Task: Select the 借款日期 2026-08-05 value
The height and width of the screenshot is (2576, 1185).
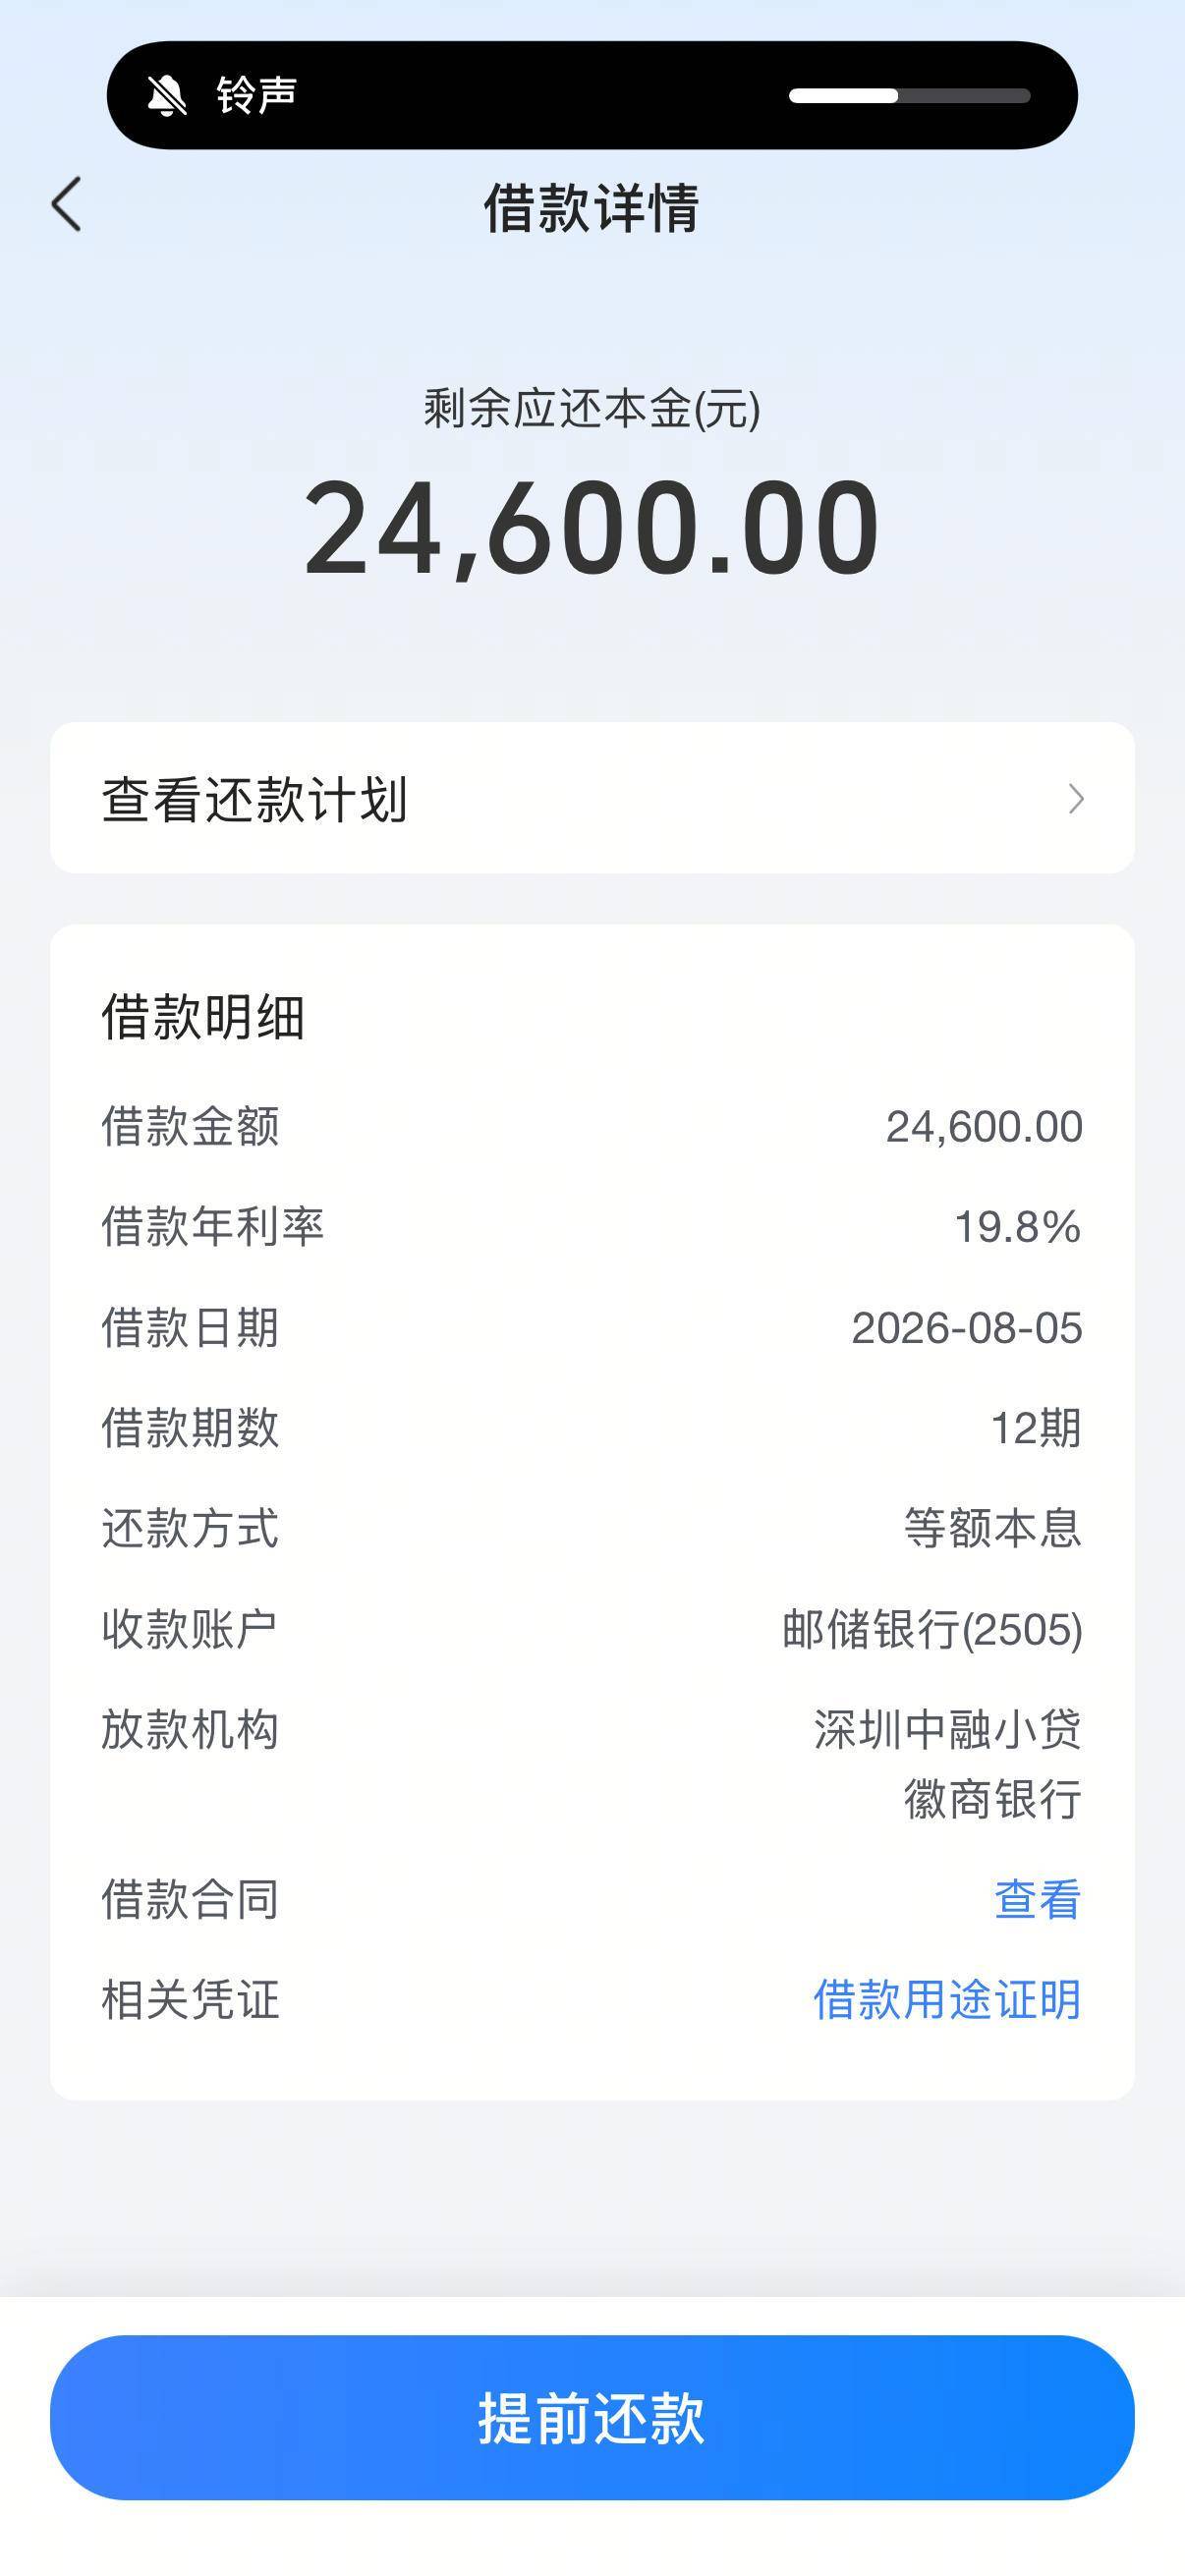Action: (966, 1328)
